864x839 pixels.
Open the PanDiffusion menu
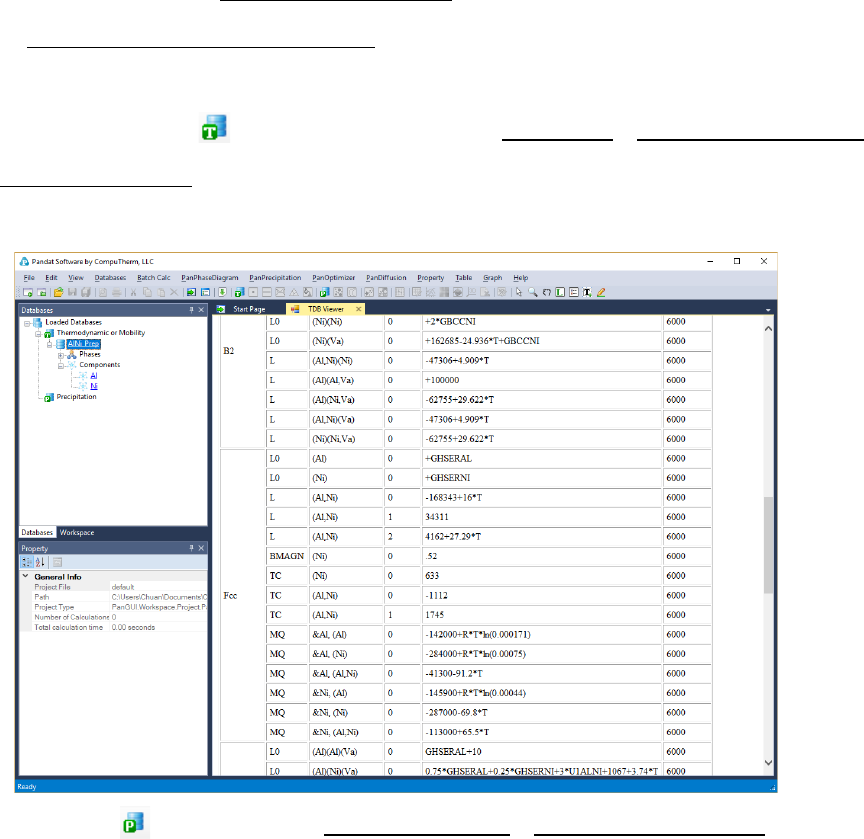386,278
